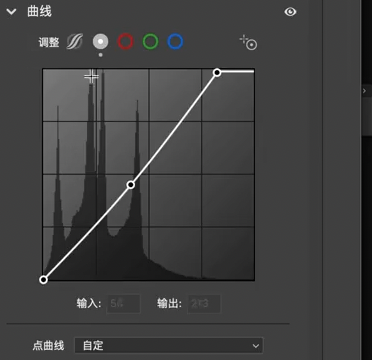Click the 调整 label
The width and height of the screenshot is (372, 360).
(x=49, y=42)
